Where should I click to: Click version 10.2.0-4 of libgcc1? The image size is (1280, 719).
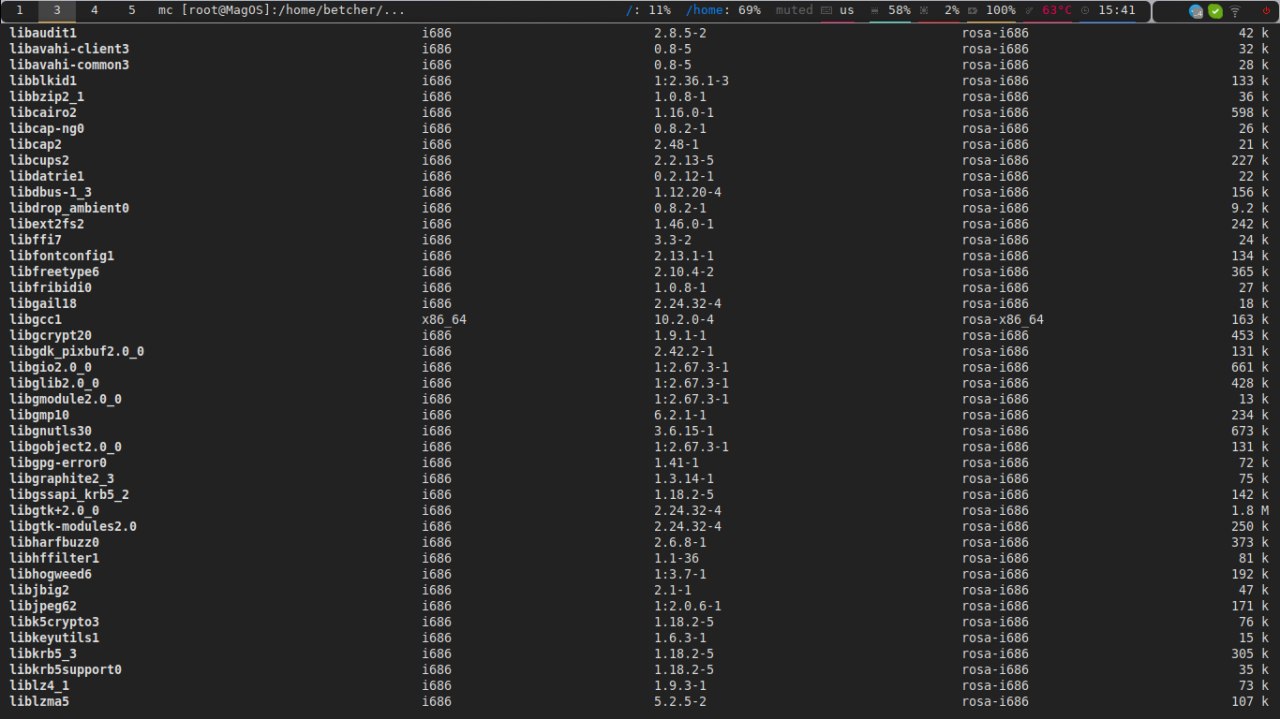684,320
